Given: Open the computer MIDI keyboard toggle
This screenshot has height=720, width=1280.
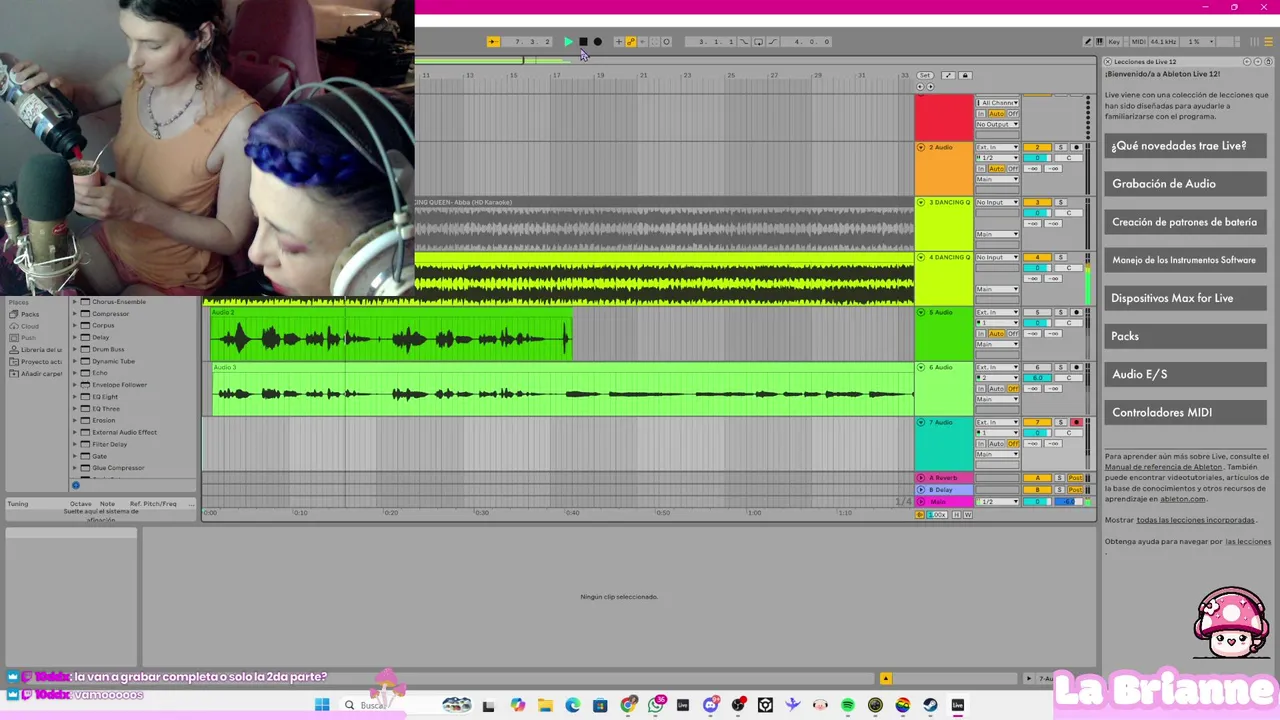Looking at the screenshot, I should 1099,42.
